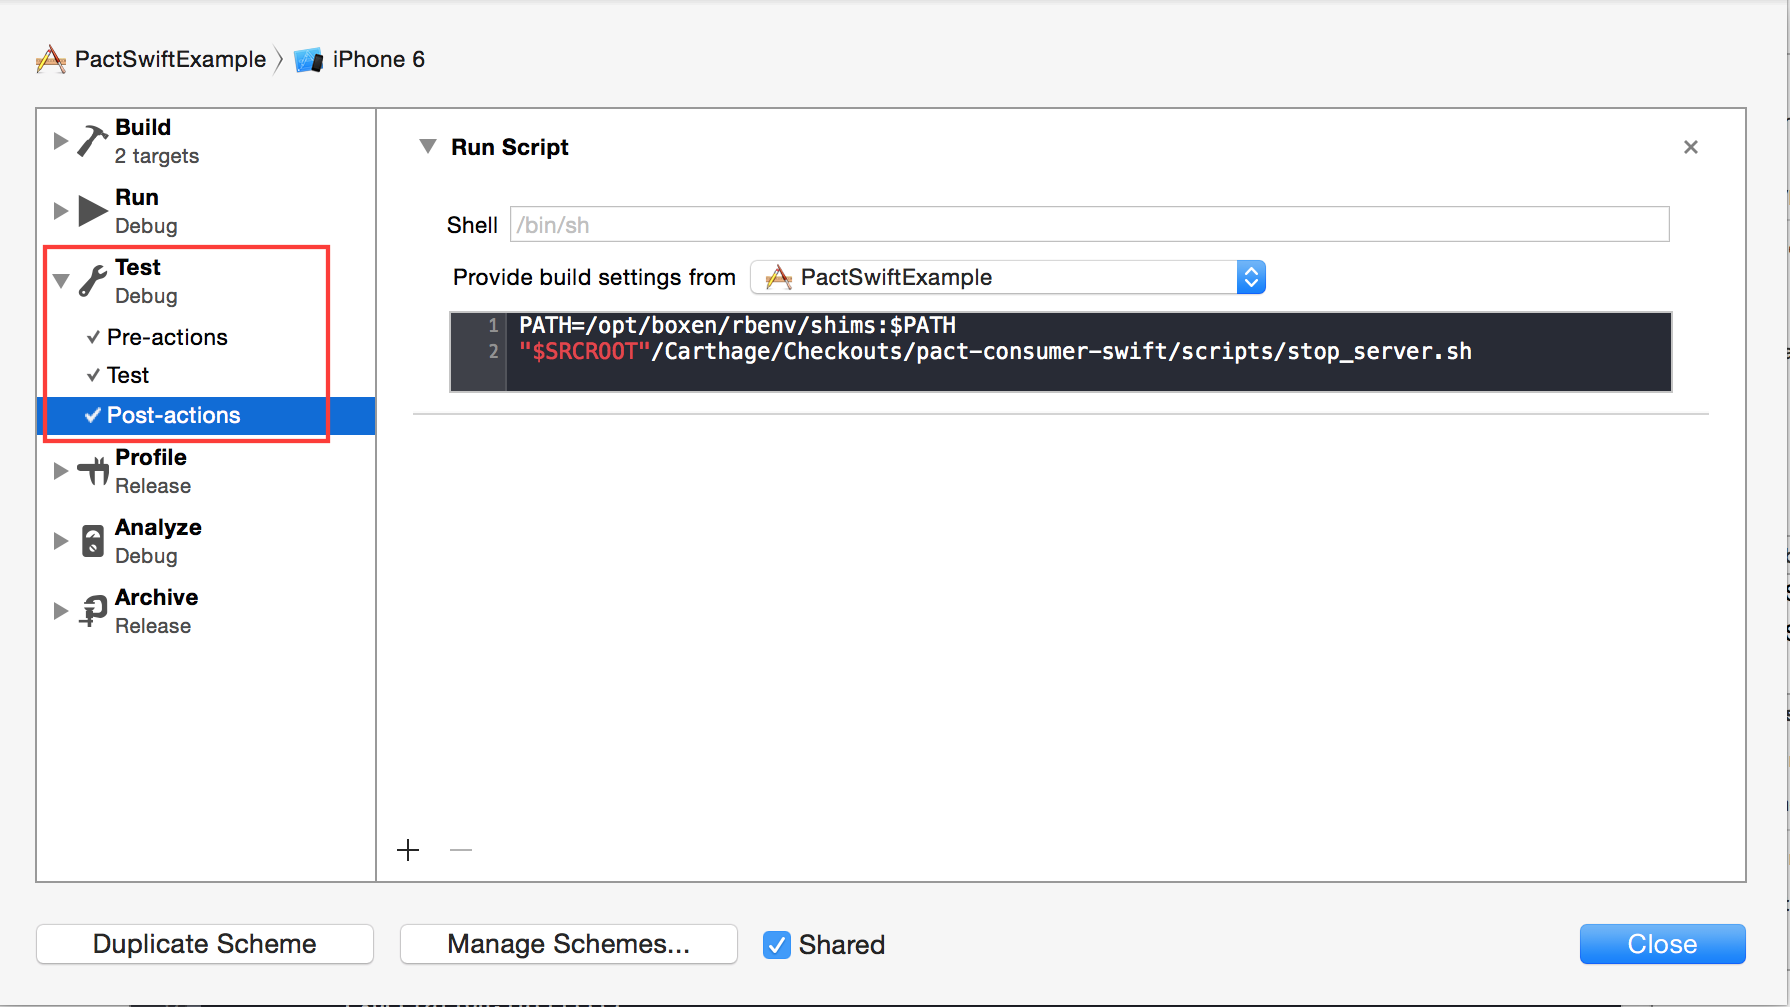Click the iPhone 6 destination in breadcrumb
The width and height of the screenshot is (1790, 1007).
[x=377, y=60]
